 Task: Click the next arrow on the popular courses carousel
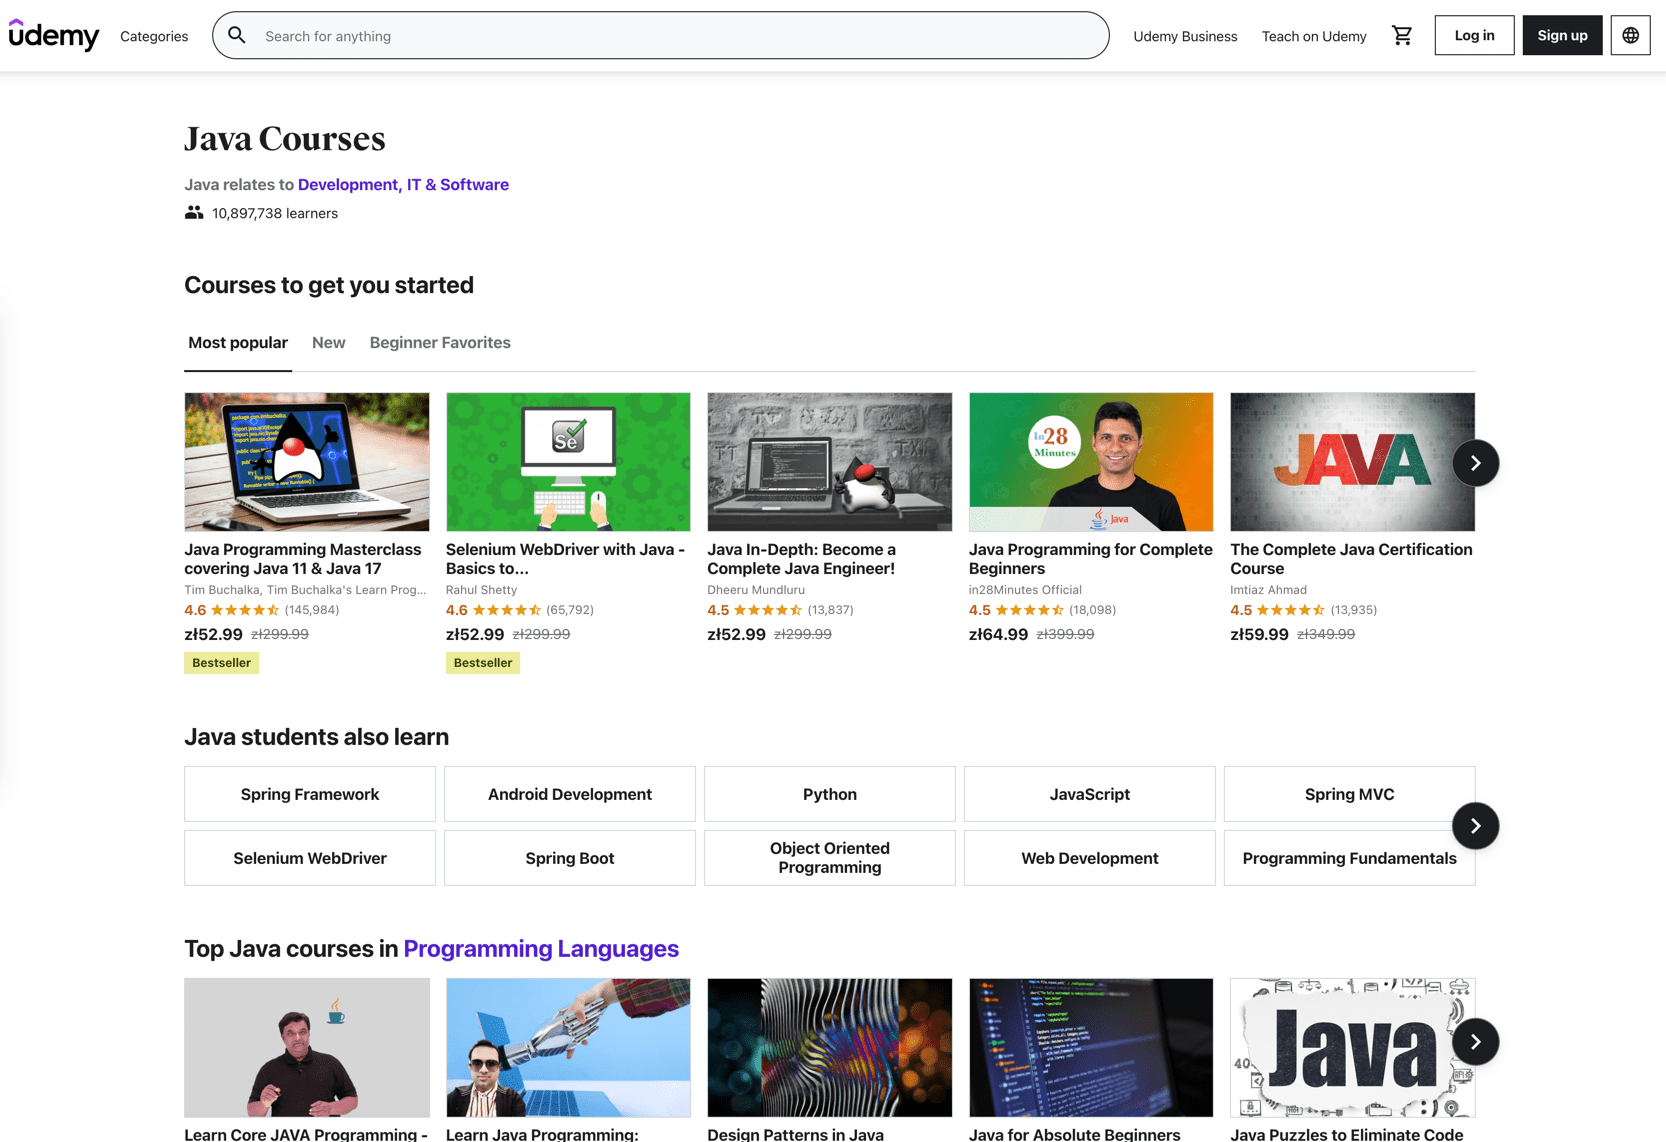(1475, 462)
